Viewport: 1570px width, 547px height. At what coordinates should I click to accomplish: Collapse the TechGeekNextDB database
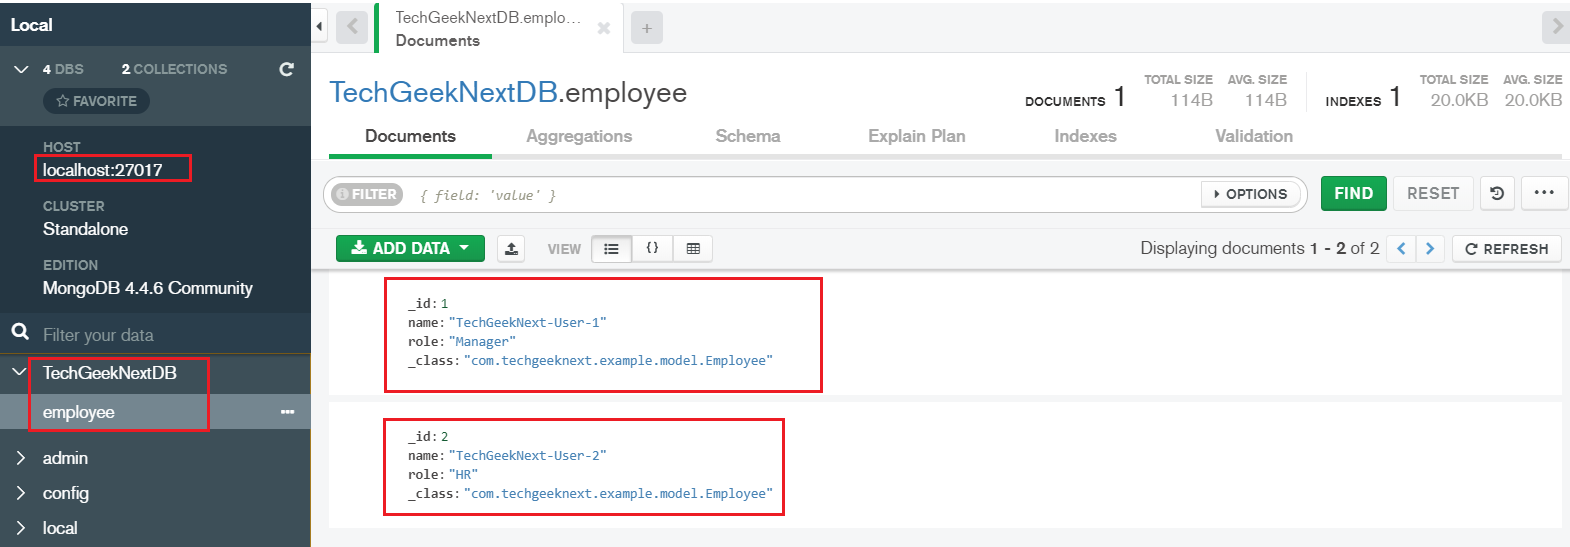(19, 372)
